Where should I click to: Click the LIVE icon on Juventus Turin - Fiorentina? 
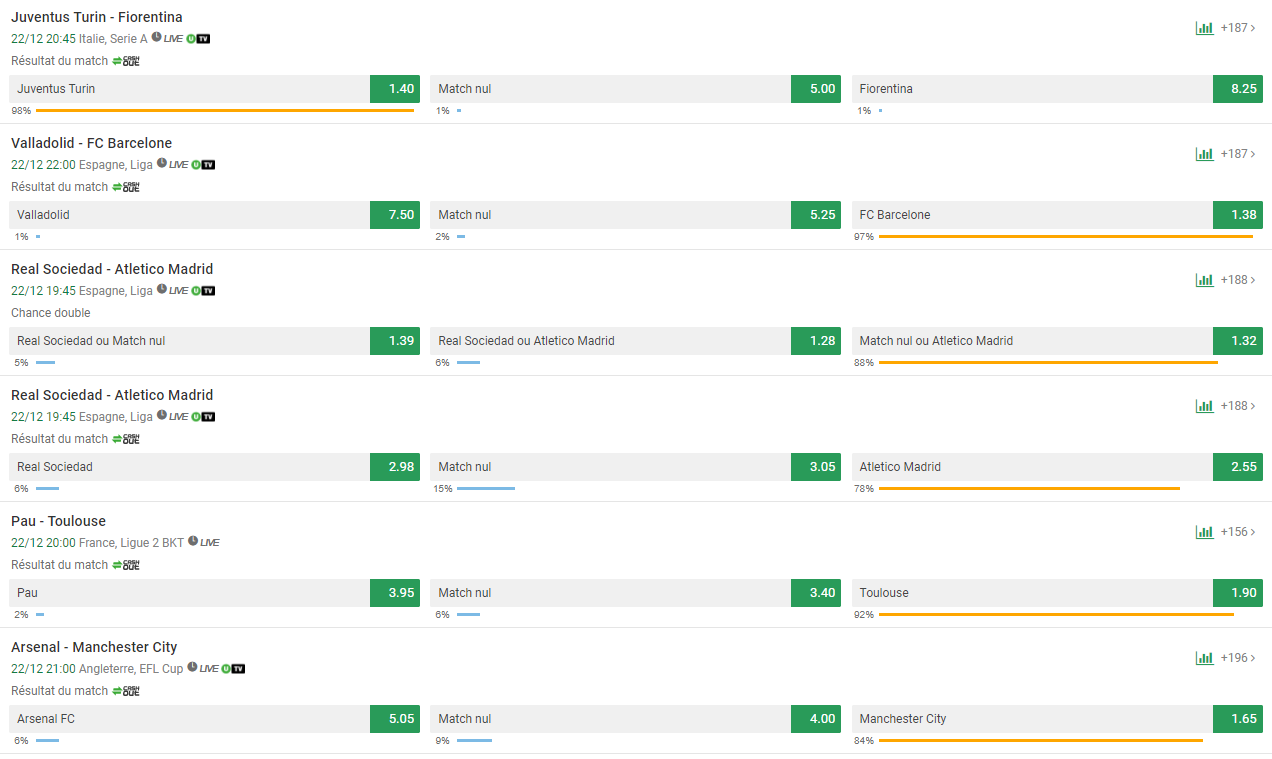pos(174,39)
